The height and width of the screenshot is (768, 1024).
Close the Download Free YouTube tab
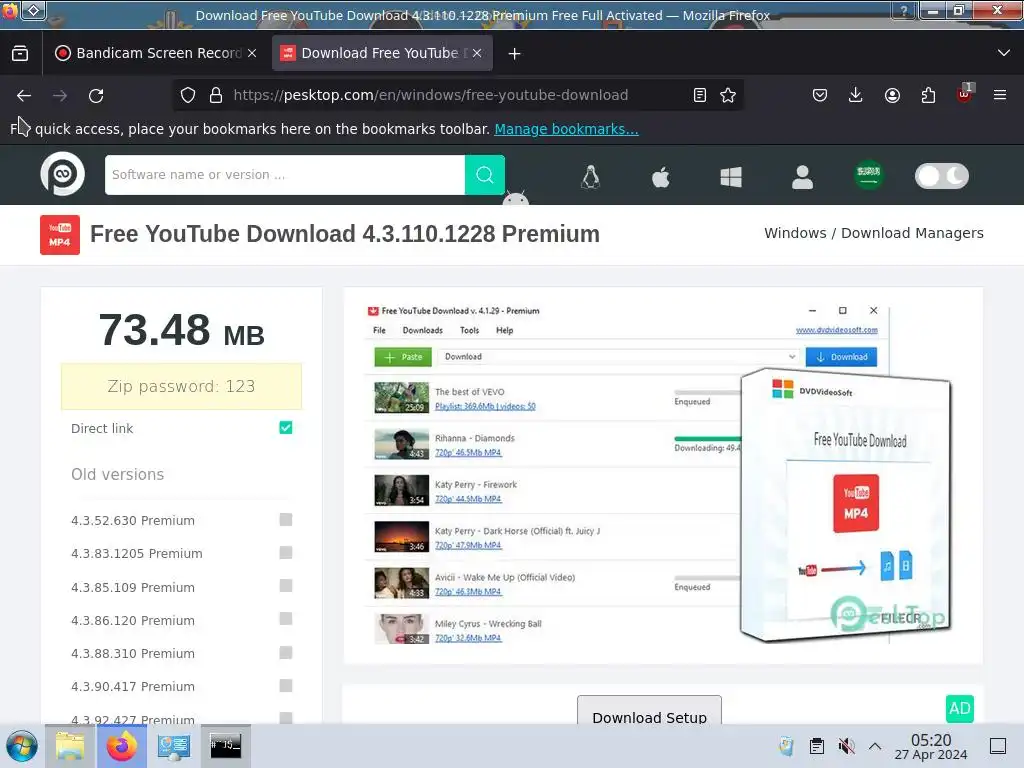(x=477, y=54)
